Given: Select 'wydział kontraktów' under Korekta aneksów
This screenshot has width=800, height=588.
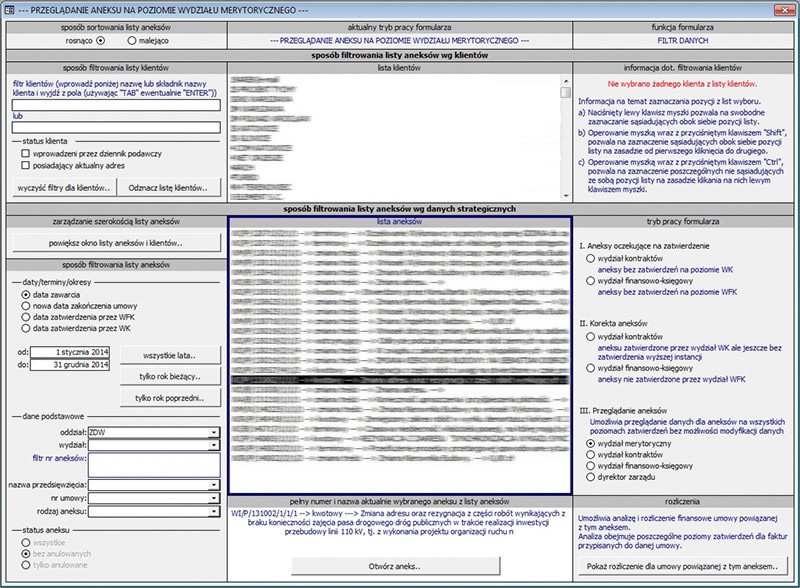Looking at the screenshot, I should [590, 336].
